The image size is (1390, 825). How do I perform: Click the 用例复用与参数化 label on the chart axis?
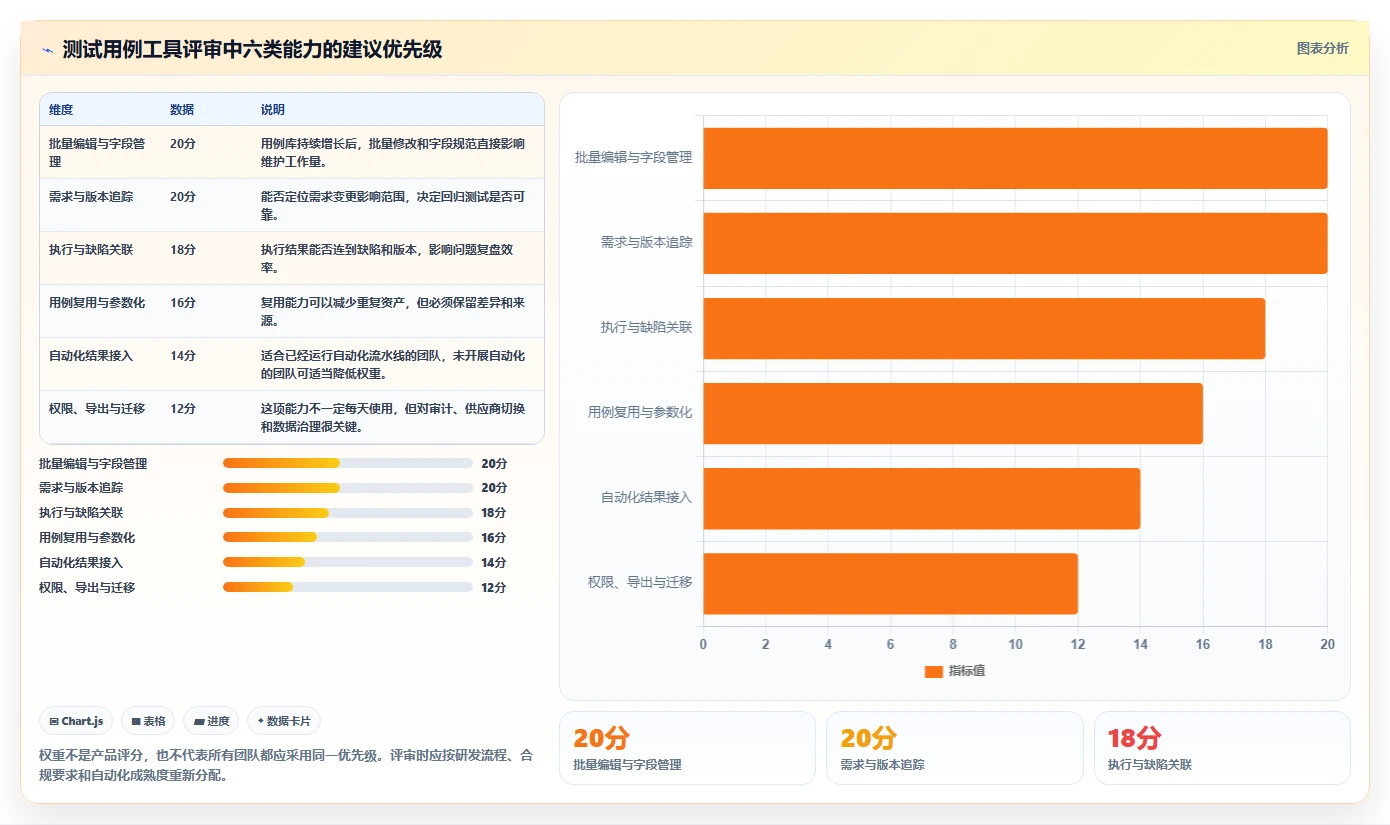click(x=640, y=412)
